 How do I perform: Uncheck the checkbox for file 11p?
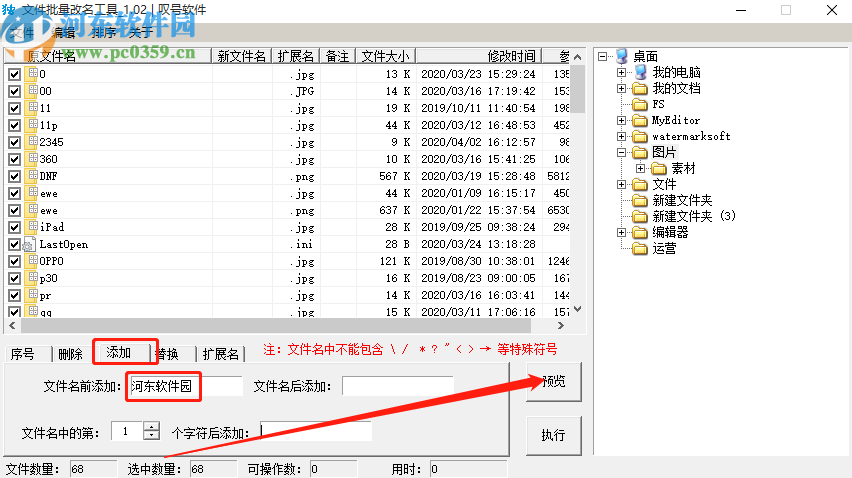coord(14,125)
